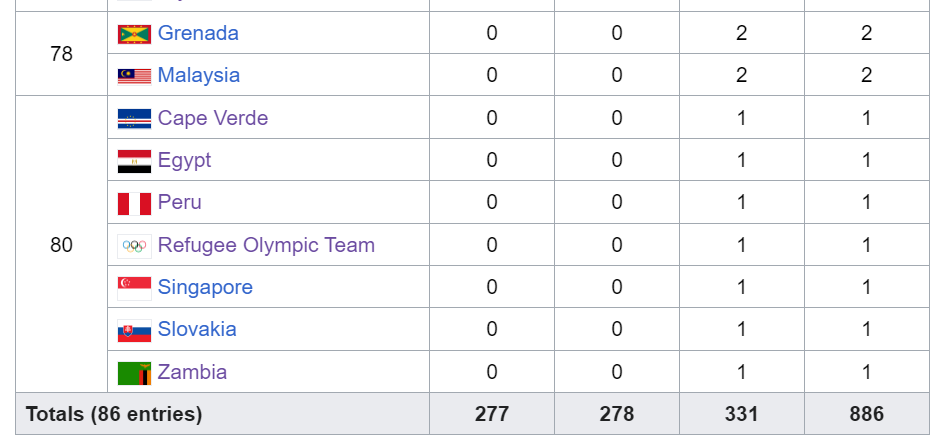Click the Cape Verde flag icon

tap(134, 119)
